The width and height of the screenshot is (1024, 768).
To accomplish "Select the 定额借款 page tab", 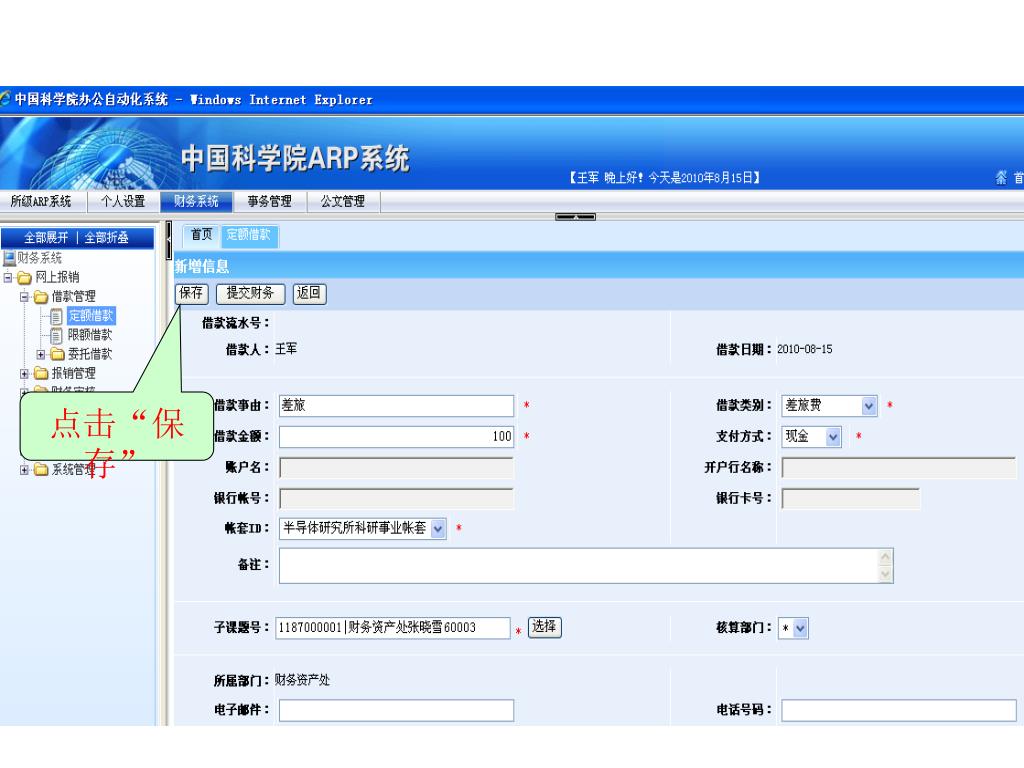I will click(x=249, y=235).
